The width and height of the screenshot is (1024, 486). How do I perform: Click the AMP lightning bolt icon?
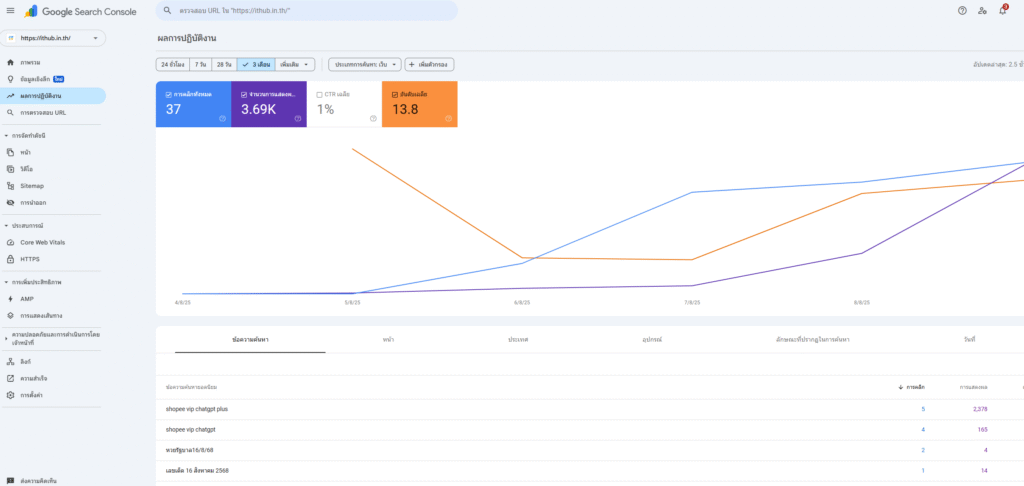10,299
